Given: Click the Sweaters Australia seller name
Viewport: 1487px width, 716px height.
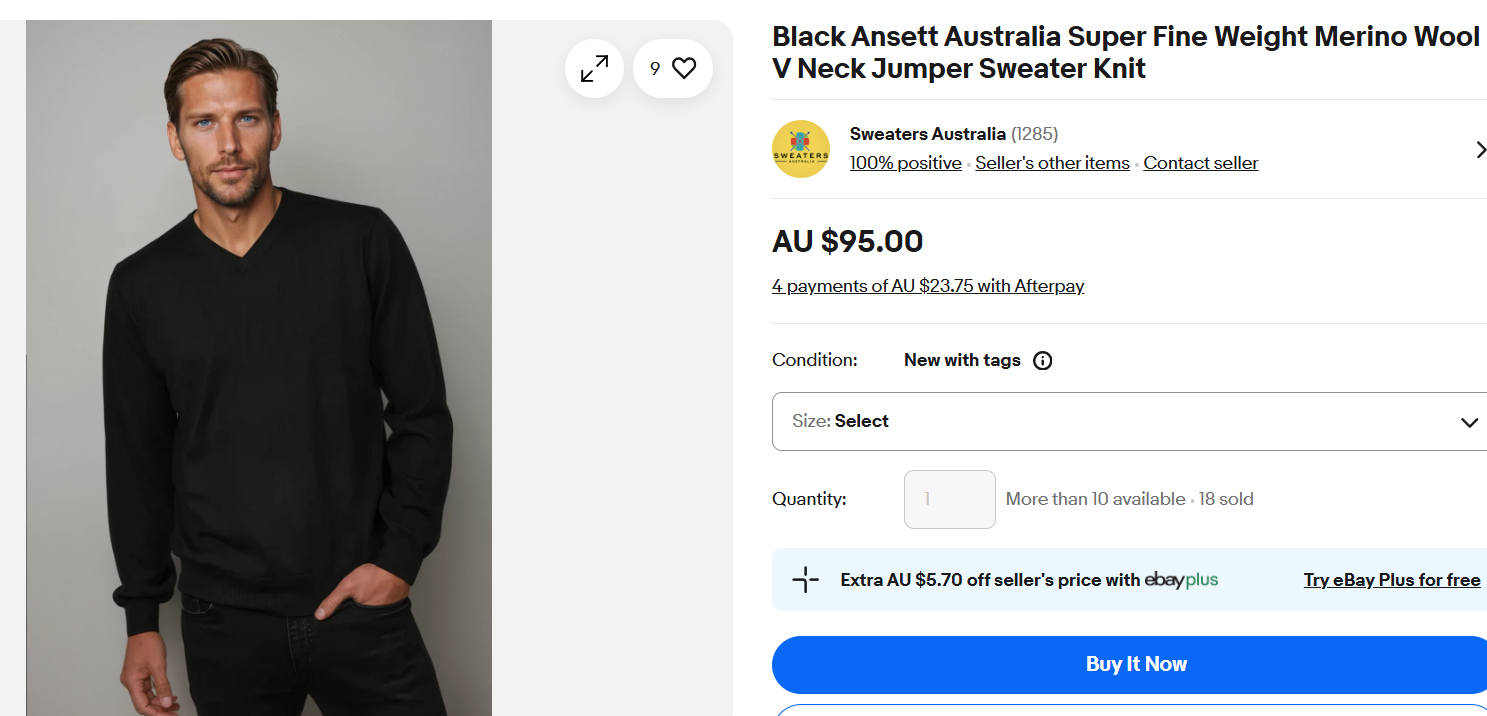Looking at the screenshot, I should pos(927,134).
